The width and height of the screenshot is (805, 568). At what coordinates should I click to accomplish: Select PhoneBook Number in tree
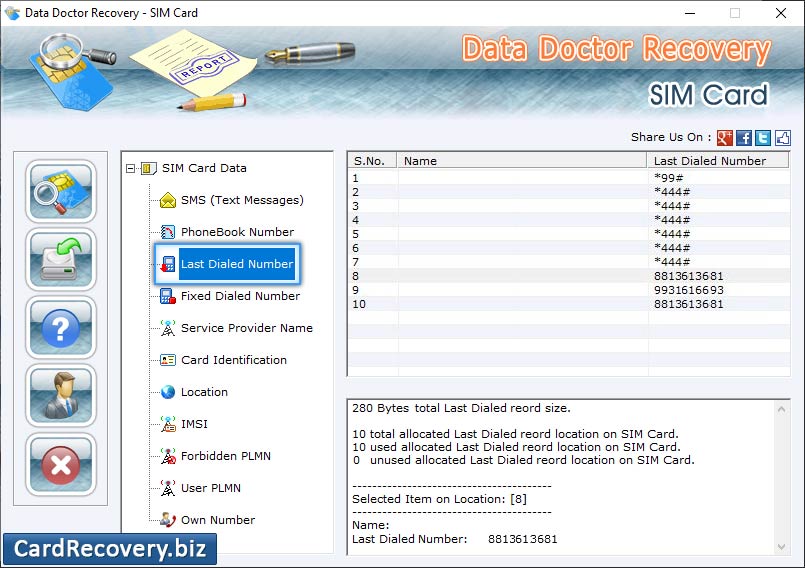[x=237, y=232]
